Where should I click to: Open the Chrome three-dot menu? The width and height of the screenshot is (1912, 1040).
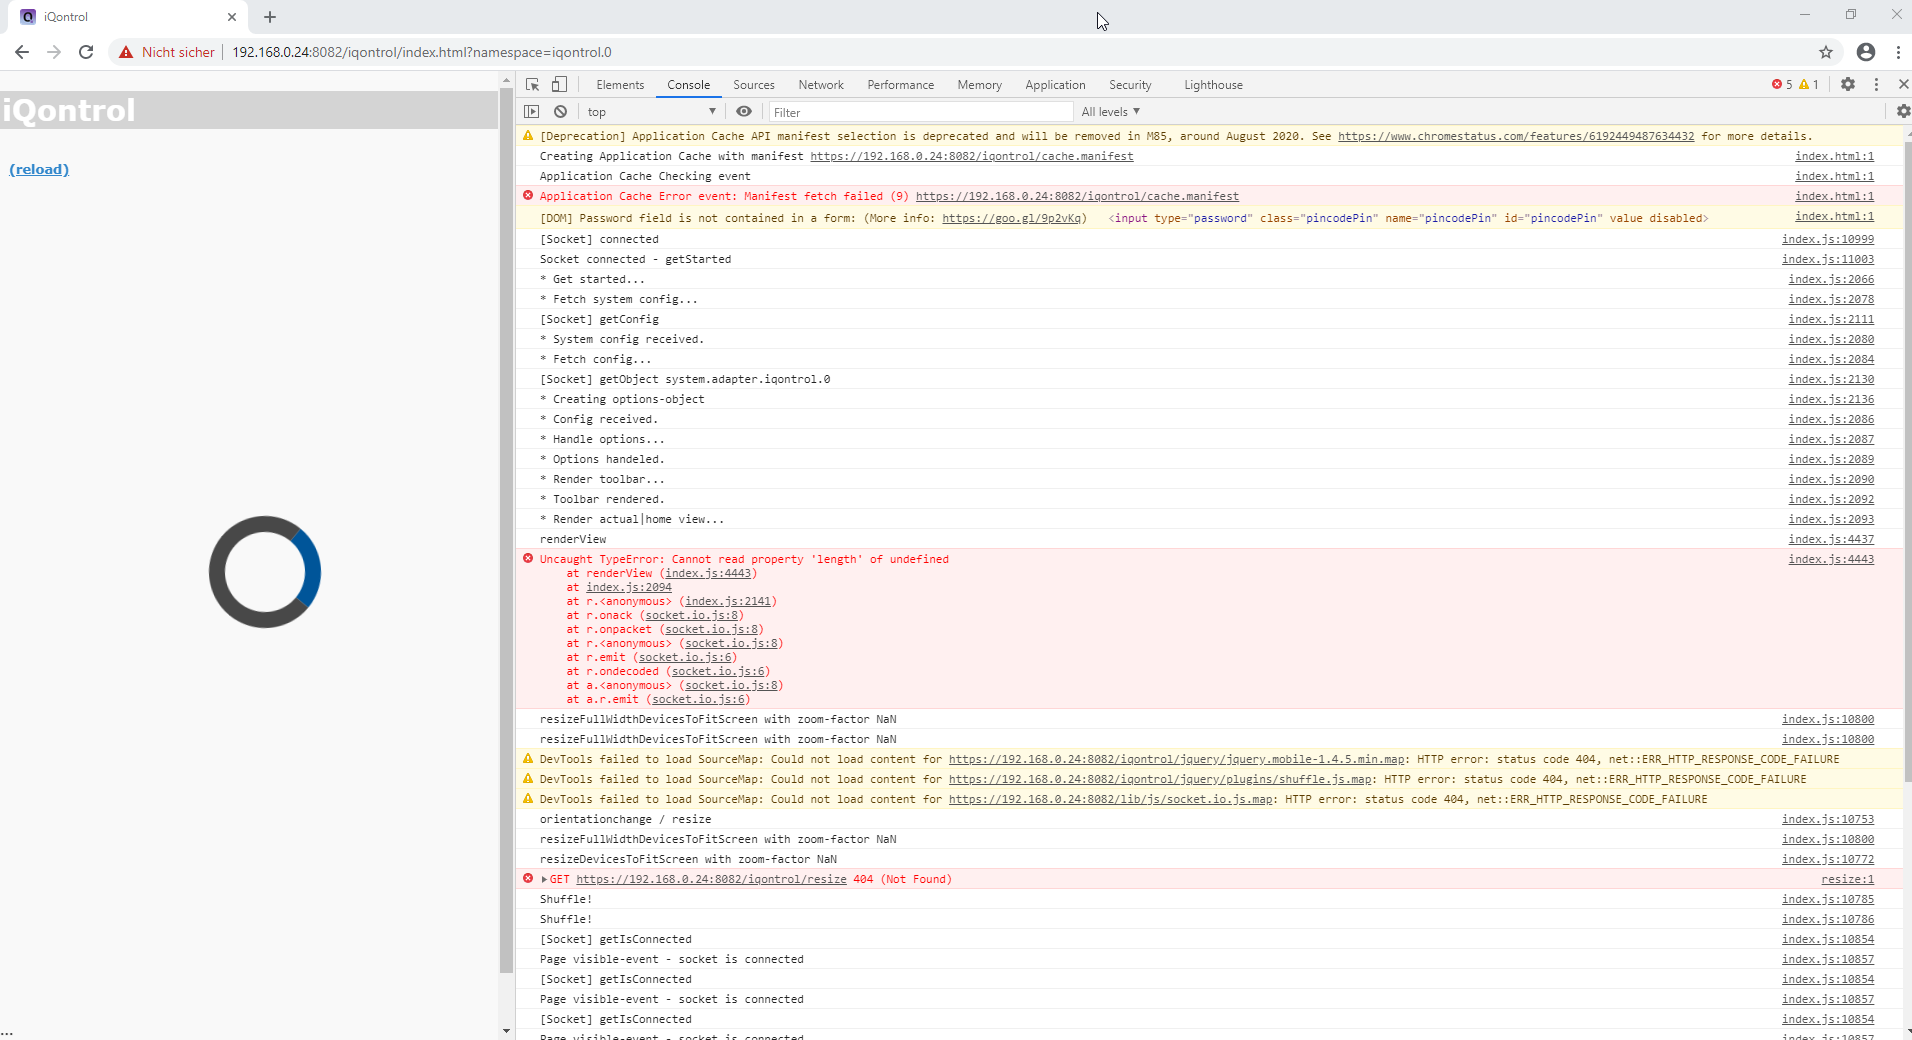coord(1898,52)
